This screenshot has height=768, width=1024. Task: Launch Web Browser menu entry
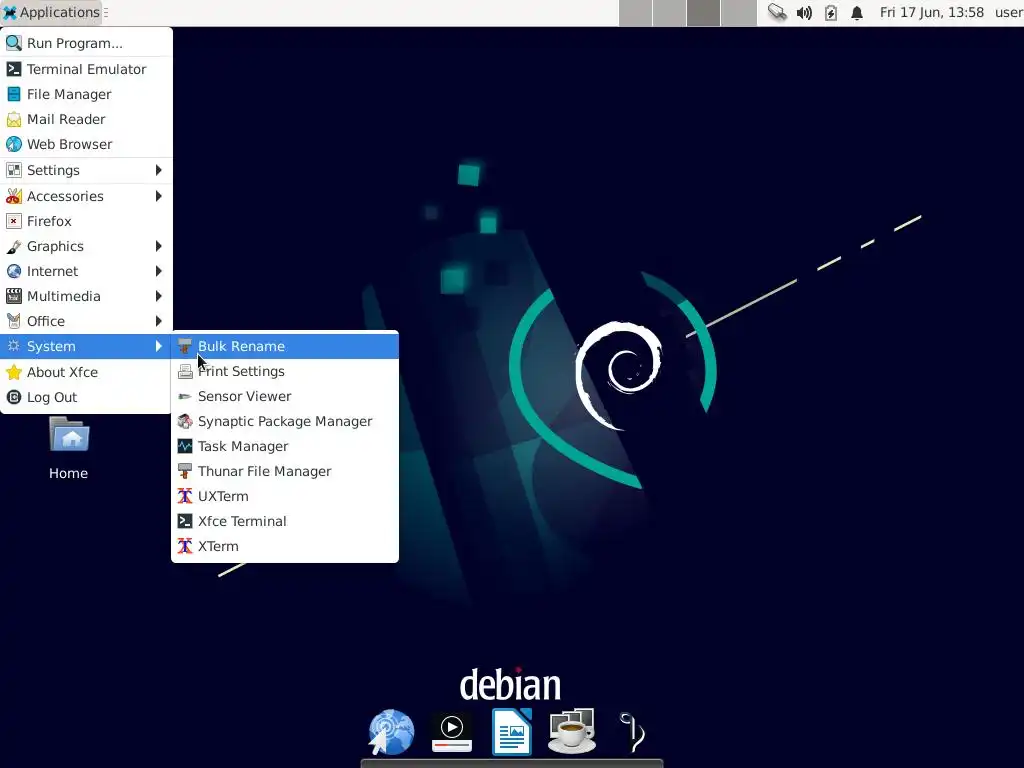click(x=86, y=144)
